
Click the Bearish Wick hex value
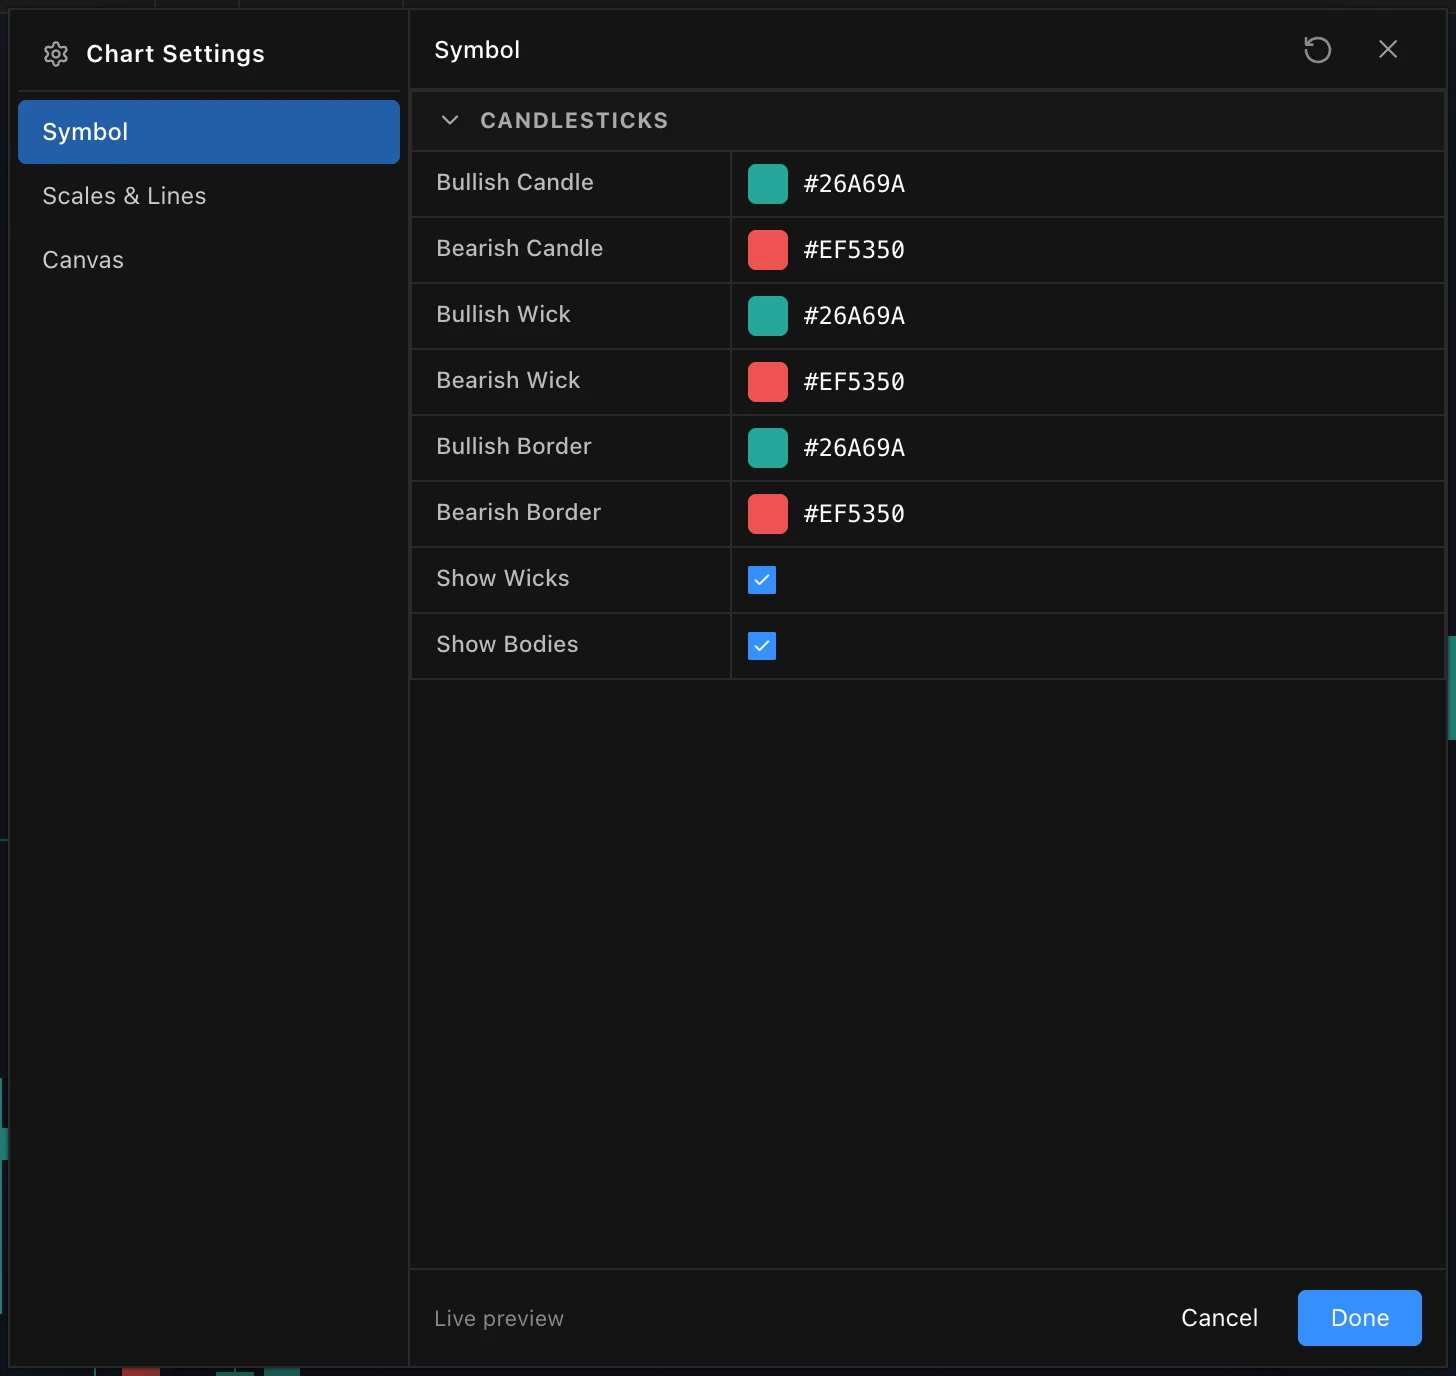(854, 382)
